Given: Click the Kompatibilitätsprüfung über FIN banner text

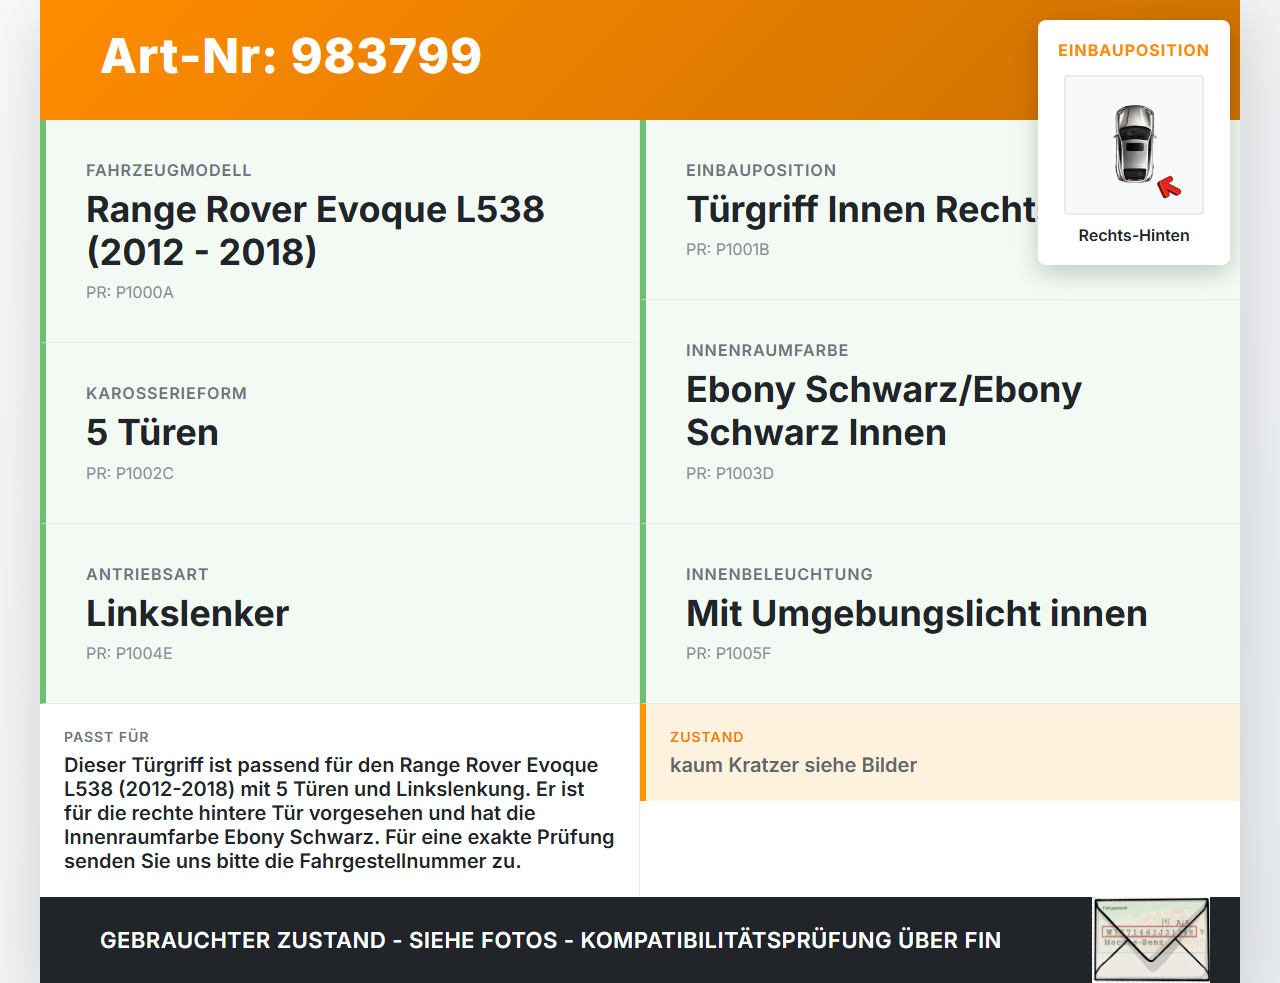Looking at the screenshot, I should tap(550, 940).
